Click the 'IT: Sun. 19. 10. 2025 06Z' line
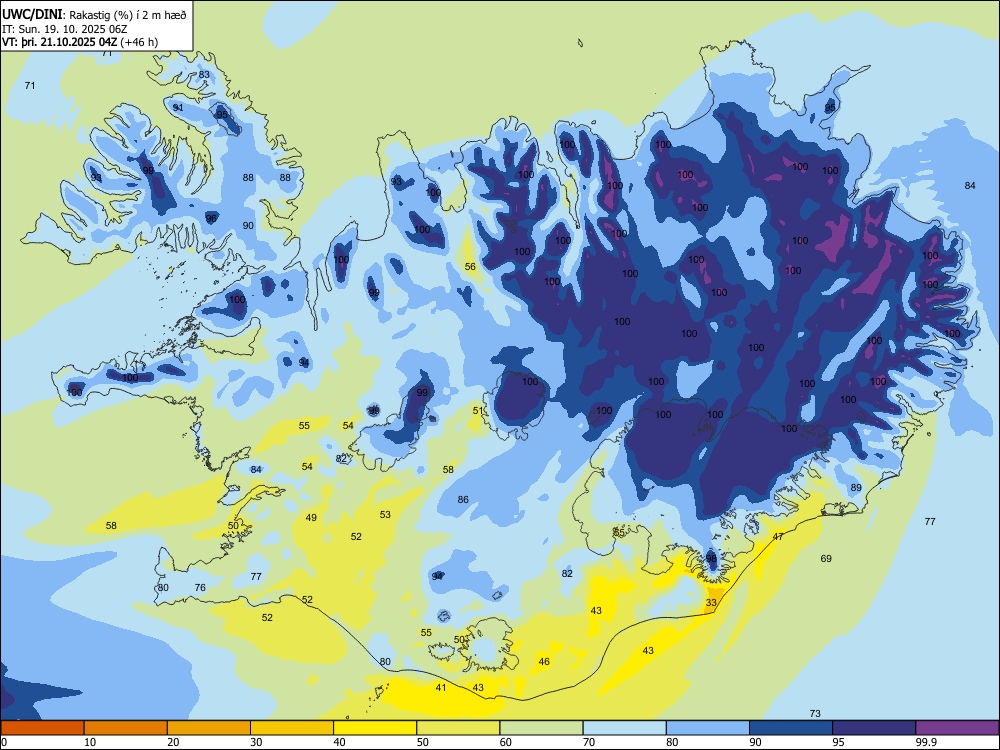The height and width of the screenshot is (750, 1000). point(64,29)
